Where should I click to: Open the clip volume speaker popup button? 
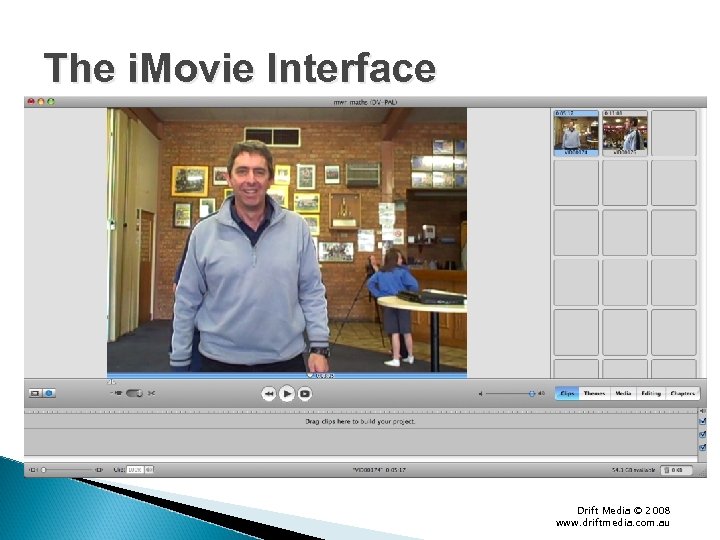click(149, 470)
